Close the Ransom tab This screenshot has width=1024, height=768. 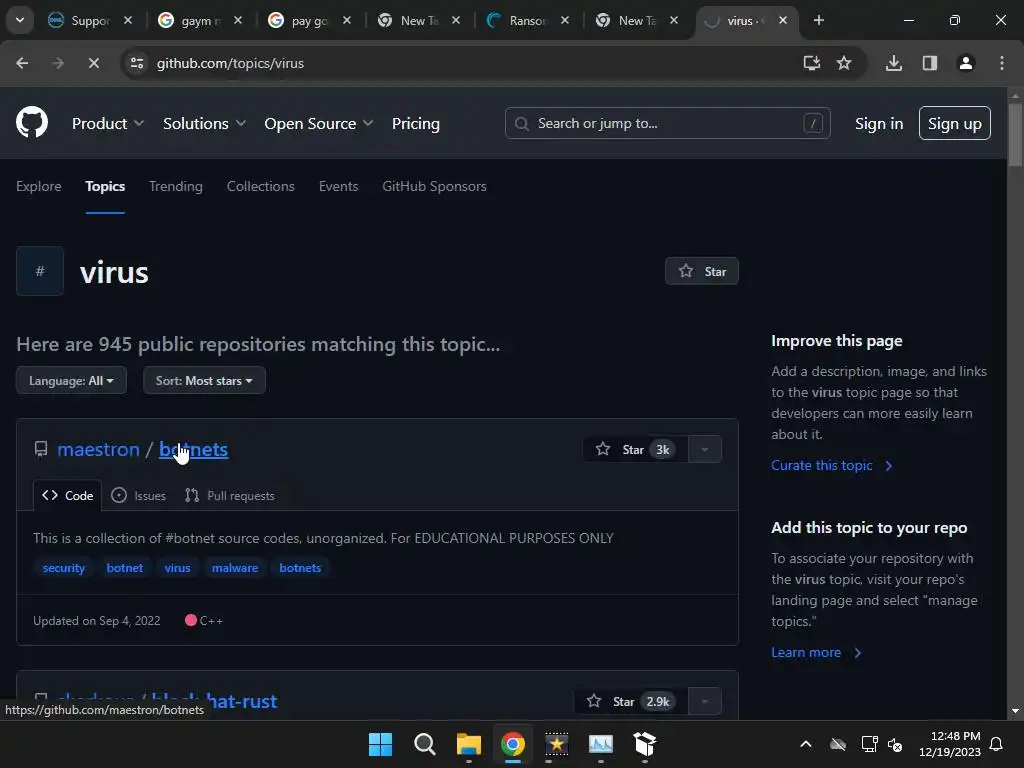coord(565,20)
